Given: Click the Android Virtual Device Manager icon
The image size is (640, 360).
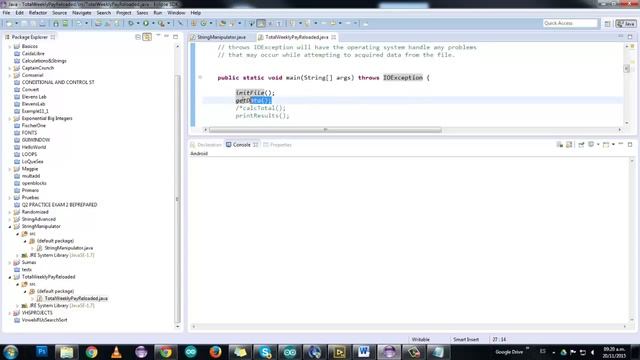Looking at the screenshot, I should click(65, 23).
